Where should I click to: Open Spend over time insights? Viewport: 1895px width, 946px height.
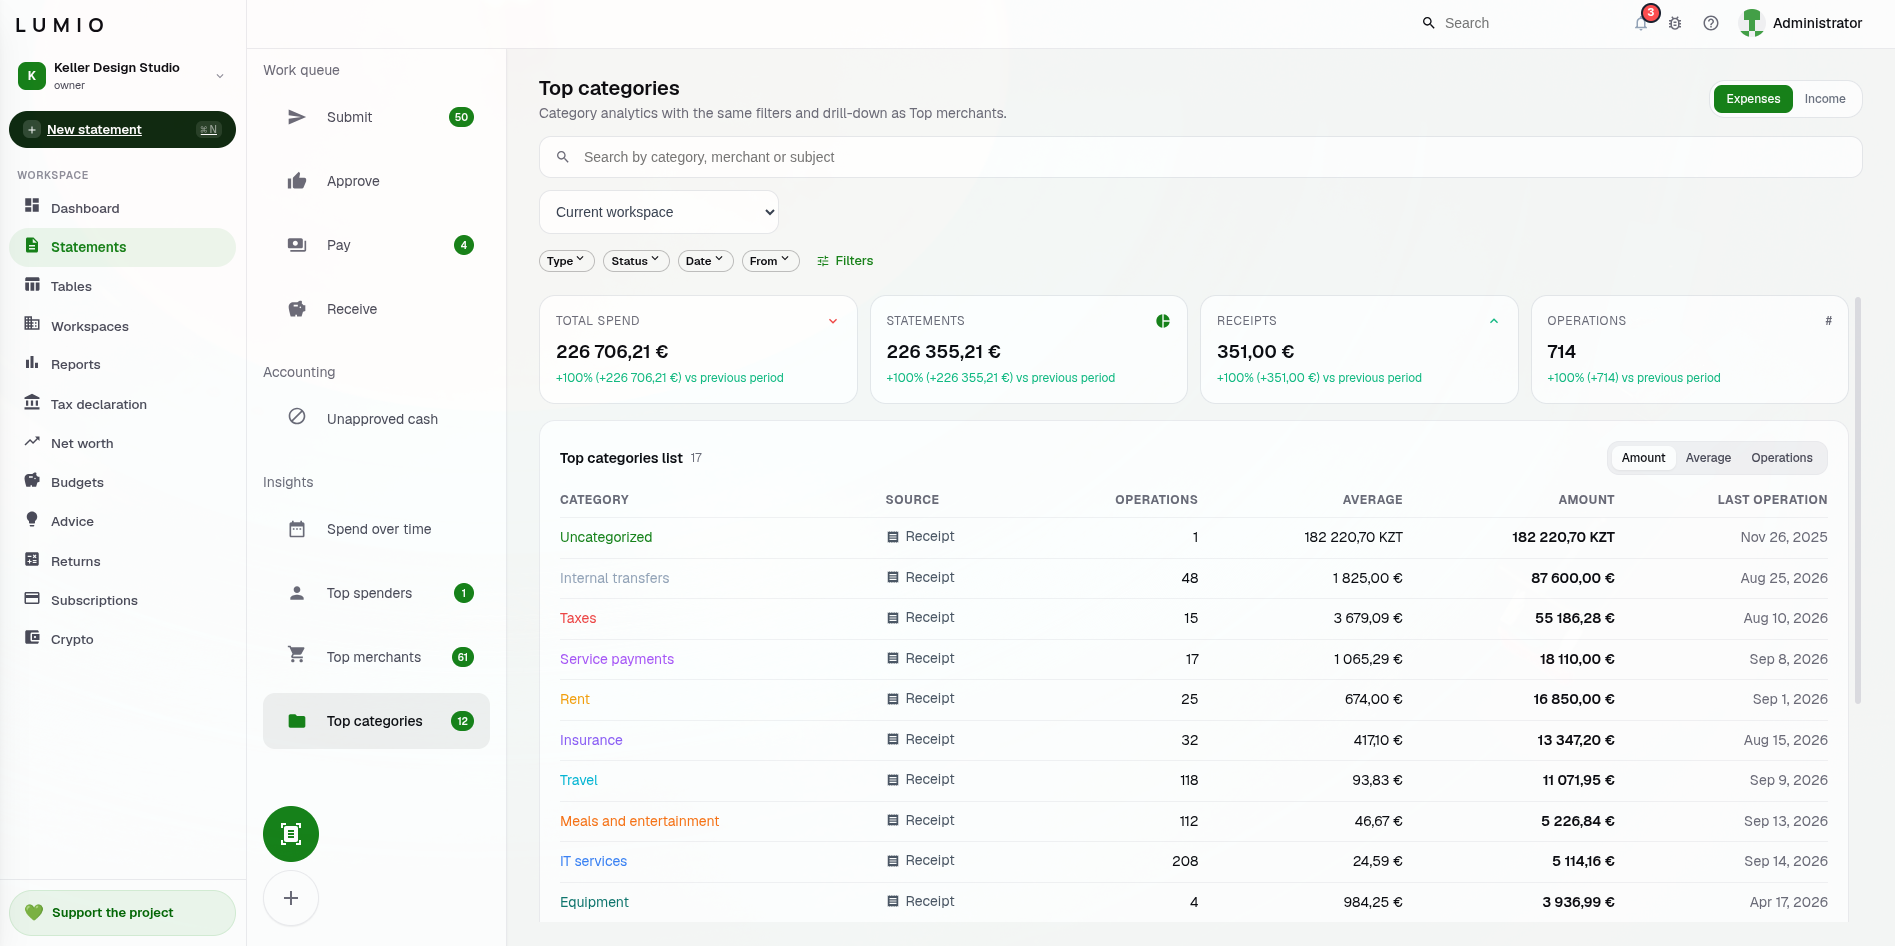click(376, 529)
